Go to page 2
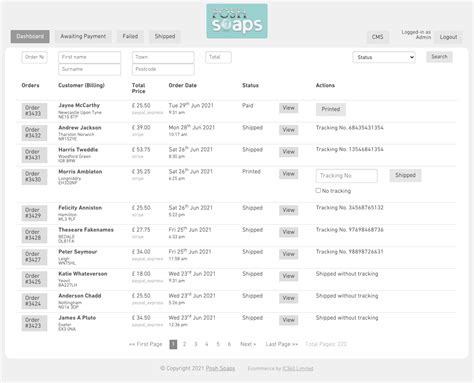This screenshot has height=383, width=474. 184,344
